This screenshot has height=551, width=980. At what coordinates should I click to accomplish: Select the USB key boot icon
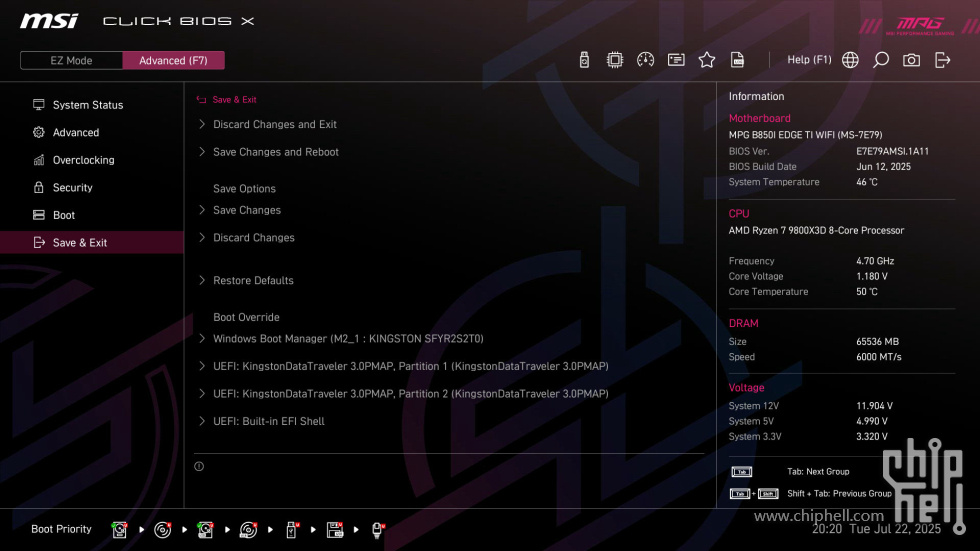[292, 530]
